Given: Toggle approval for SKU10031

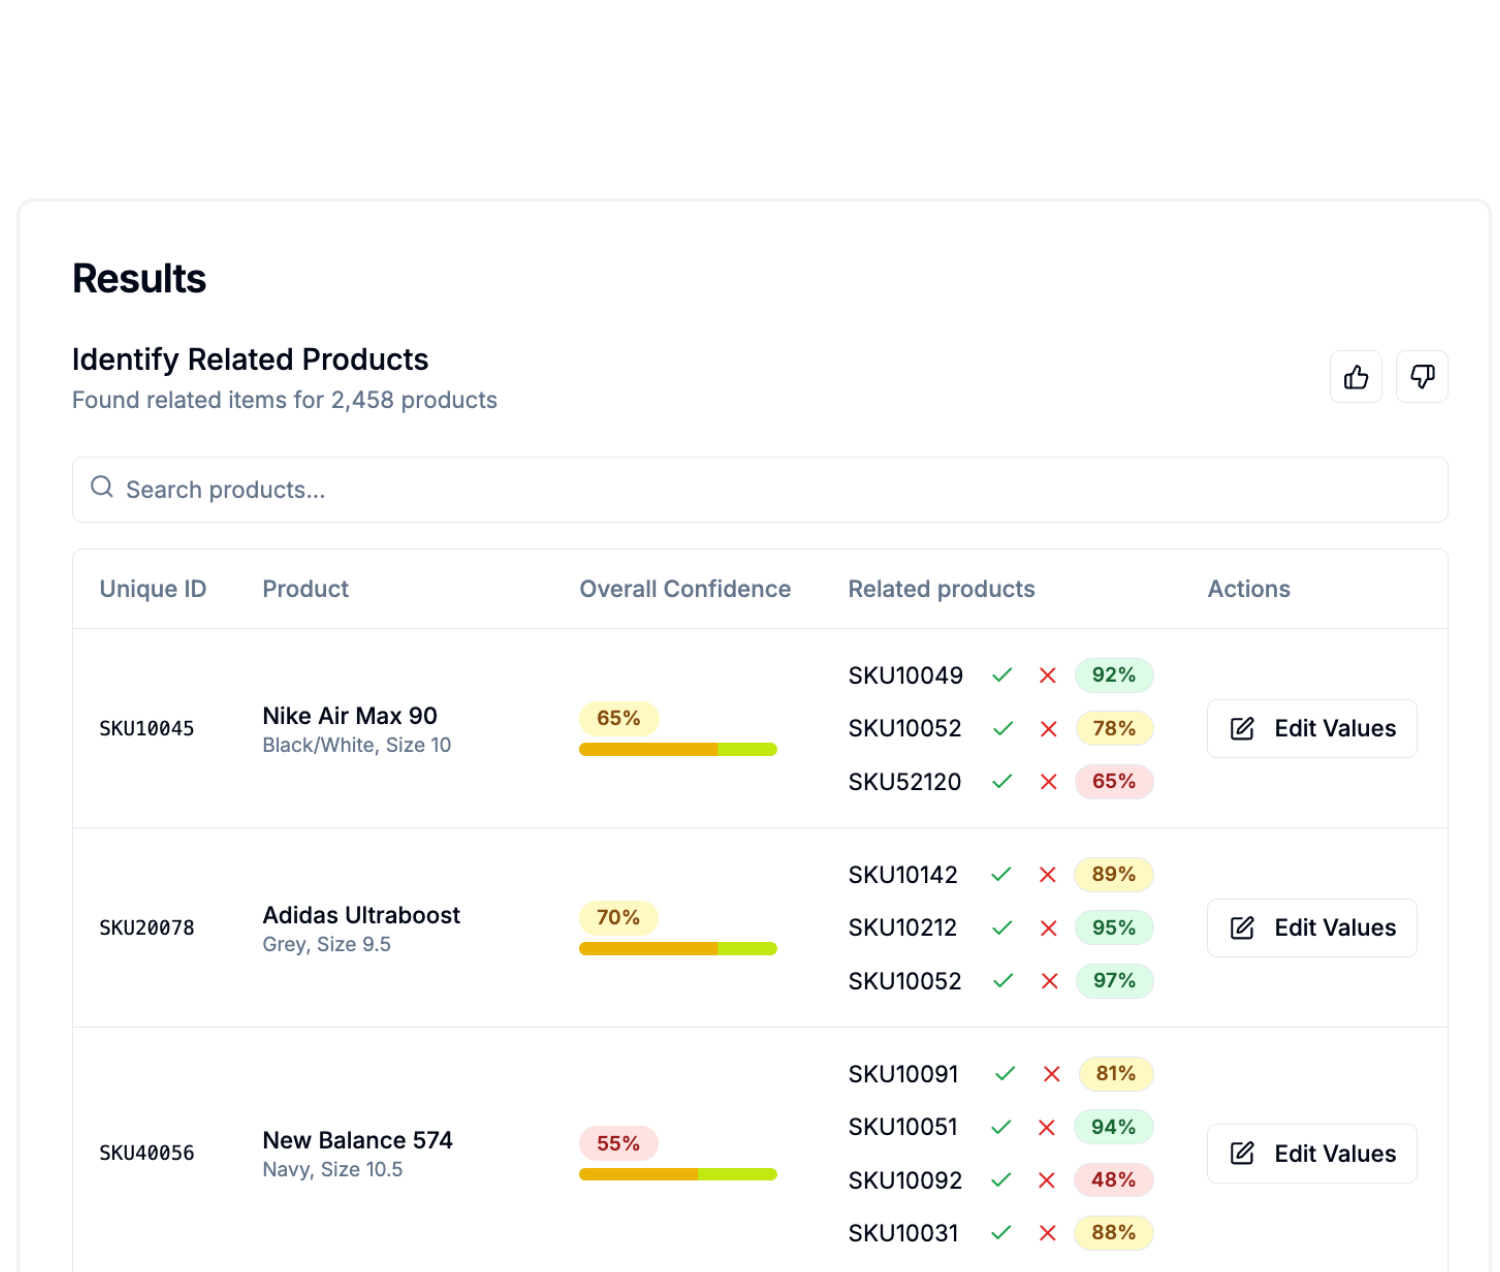Looking at the screenshot, I should tap(1003, 1233).
